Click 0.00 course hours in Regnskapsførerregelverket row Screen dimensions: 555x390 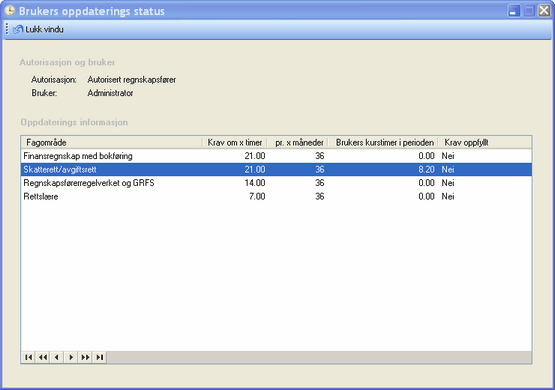coord(426,183)
